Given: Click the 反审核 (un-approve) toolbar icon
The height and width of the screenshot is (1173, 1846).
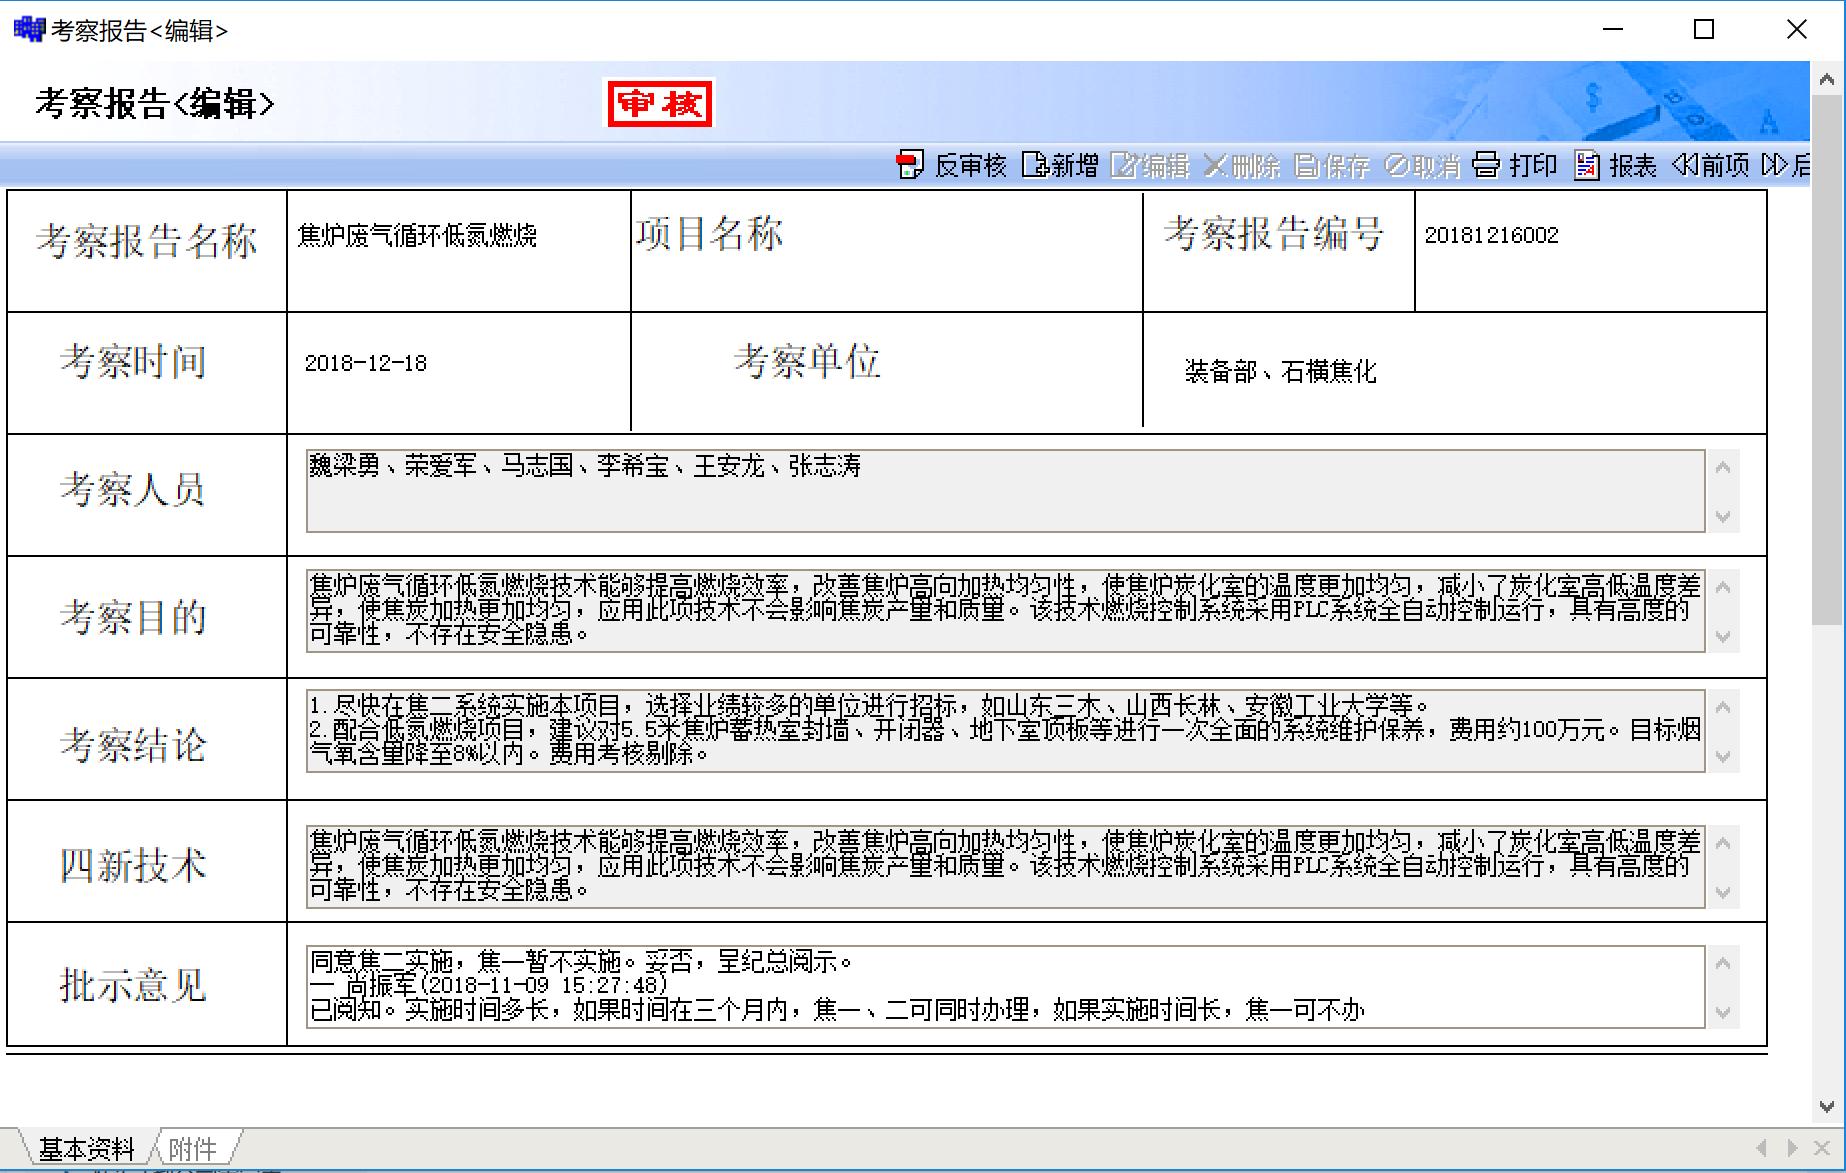Looking at the screenshot, I should 910,165.
